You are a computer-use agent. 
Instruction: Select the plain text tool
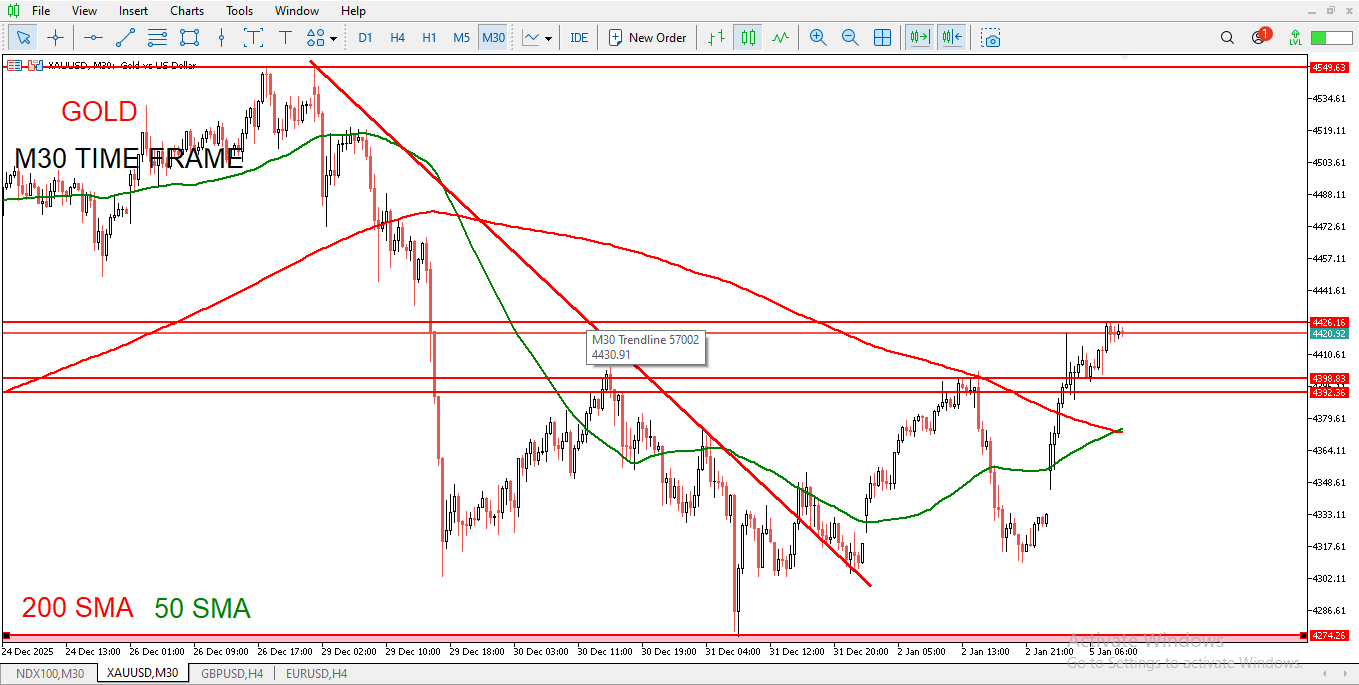coord(285,38)
